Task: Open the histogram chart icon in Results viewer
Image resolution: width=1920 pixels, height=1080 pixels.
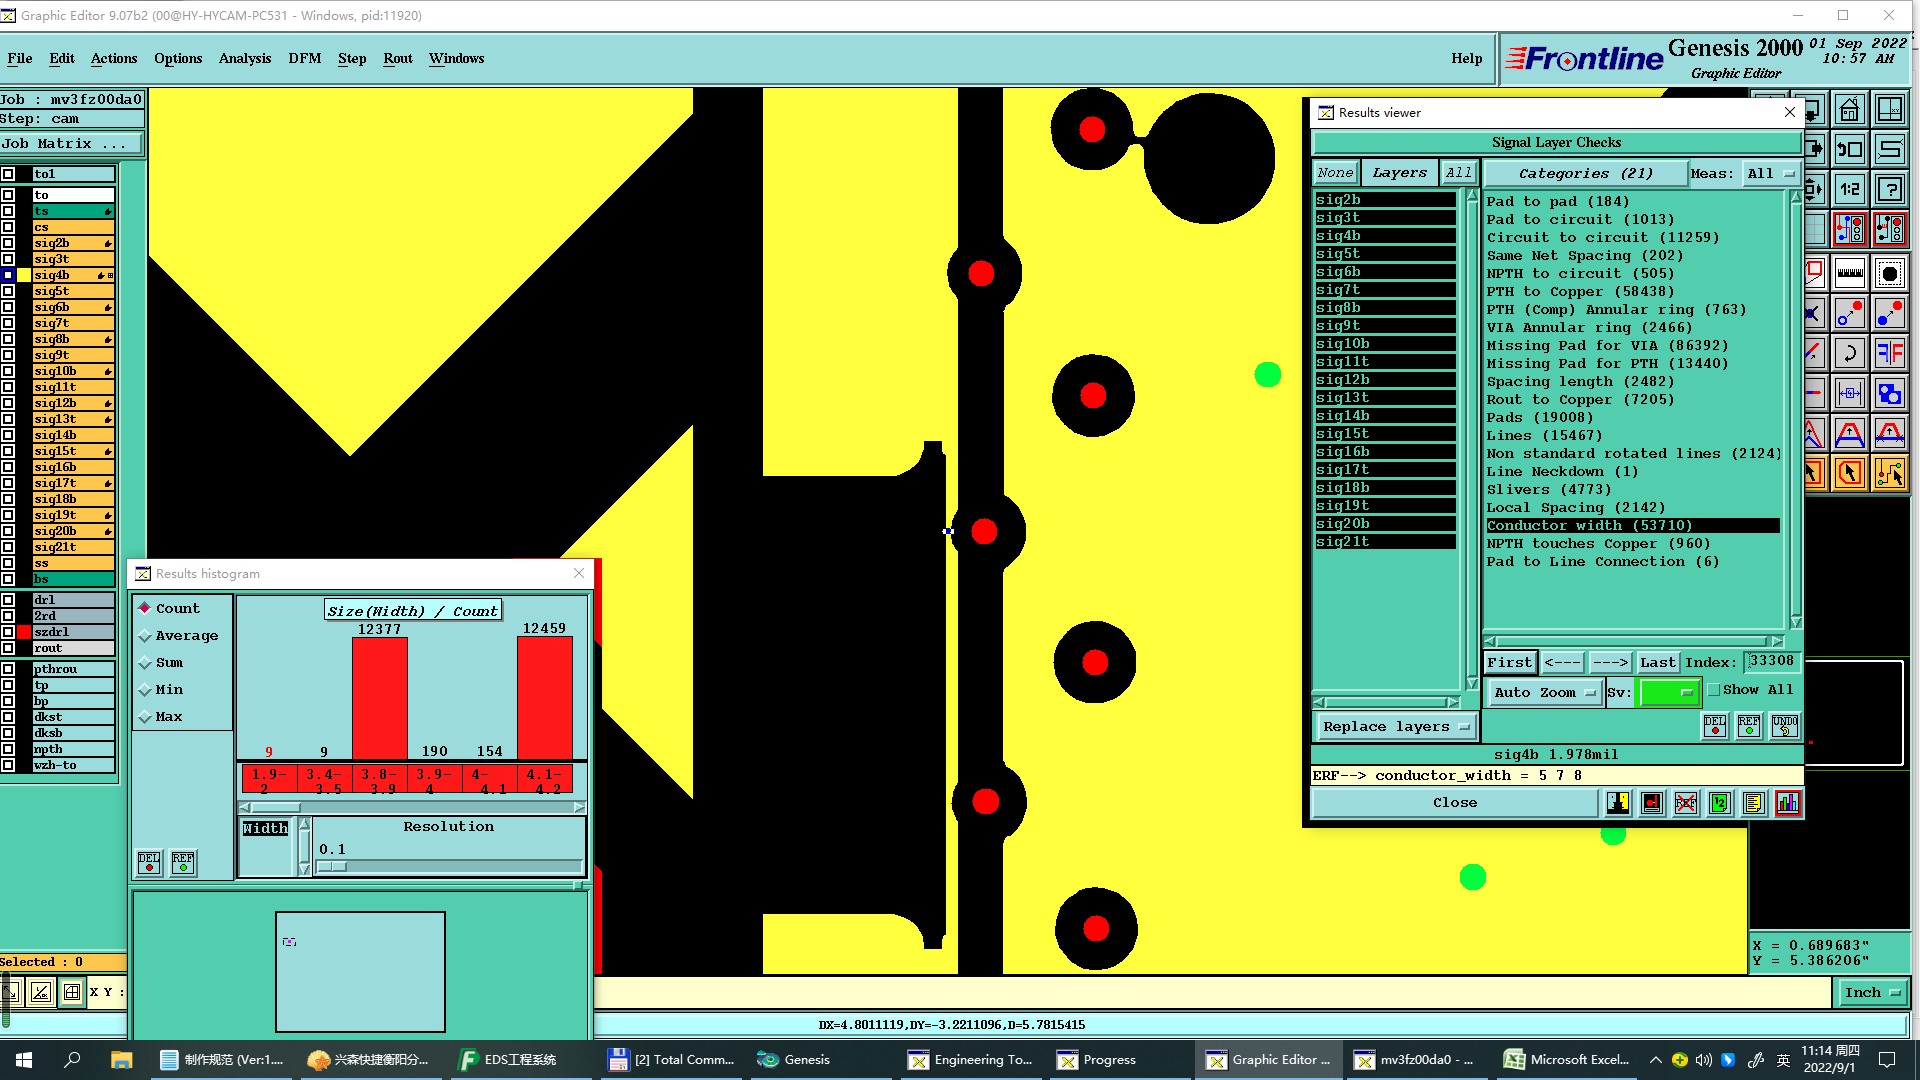Action: point(1788,803)
